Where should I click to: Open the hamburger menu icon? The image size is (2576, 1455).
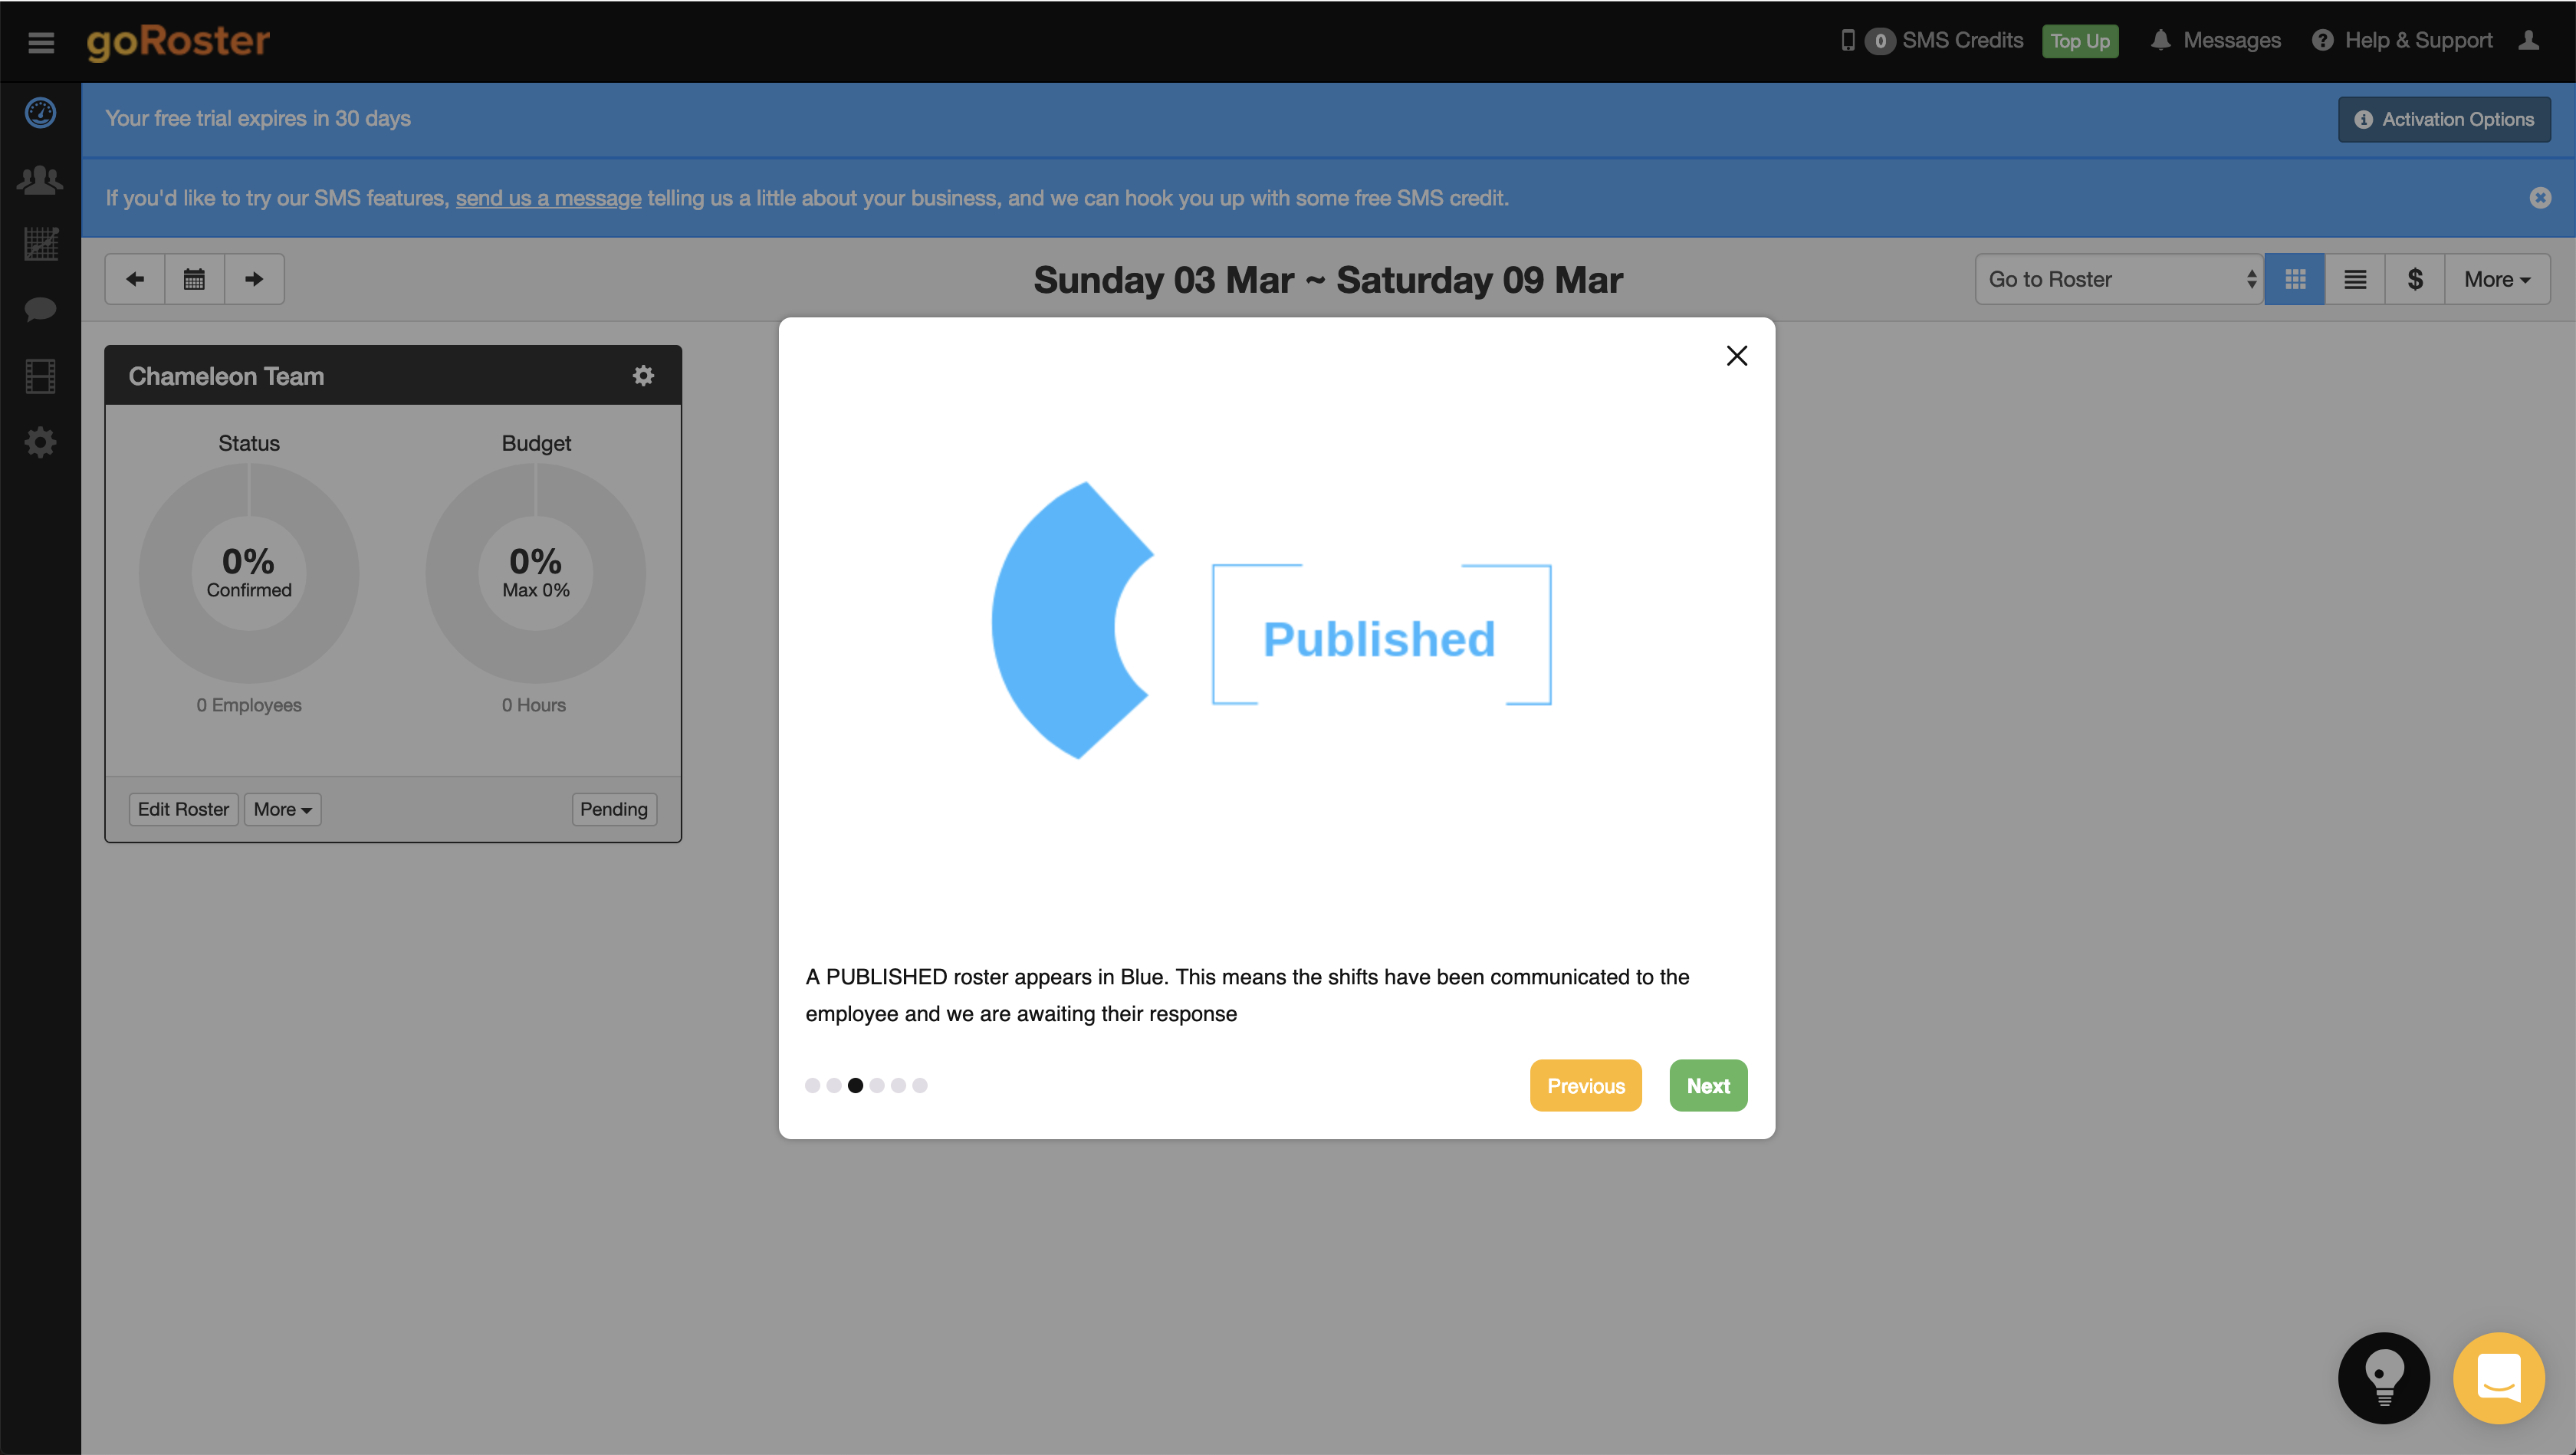(41, 42)
